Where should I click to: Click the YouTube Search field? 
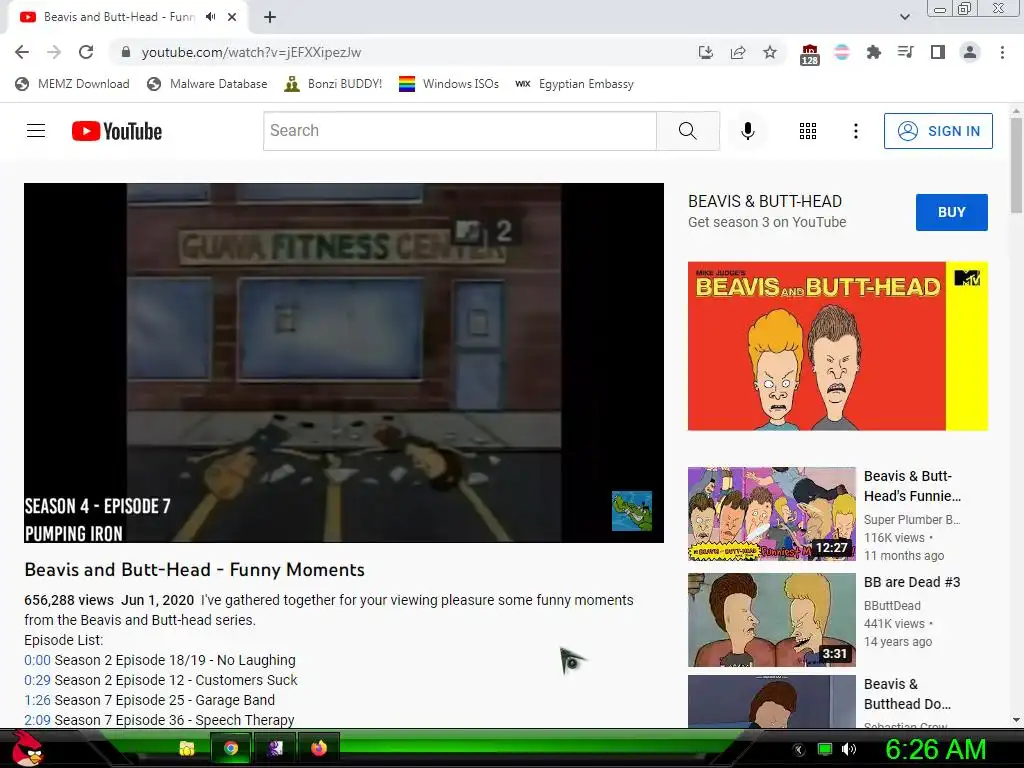pyautogui.click(x=460, y=131)
